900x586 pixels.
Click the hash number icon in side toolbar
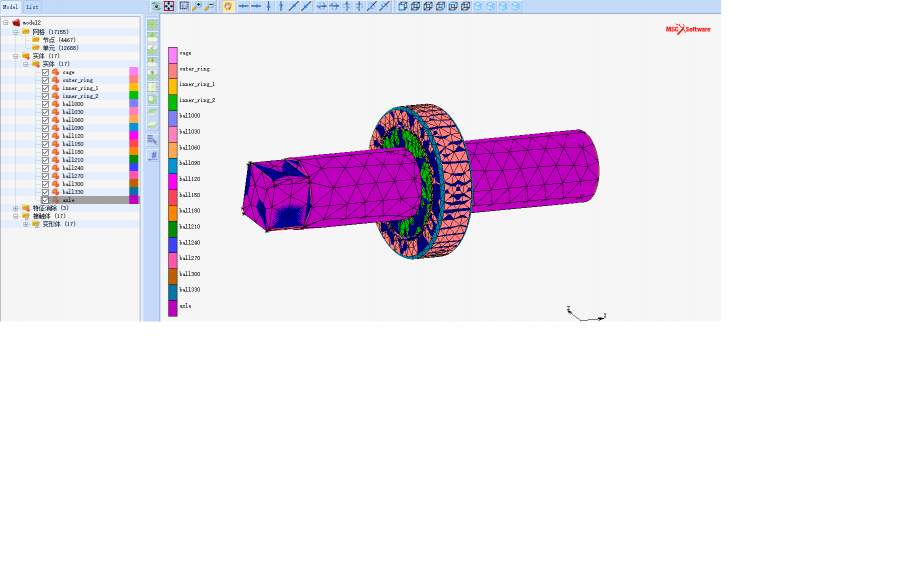pos(153,156)
